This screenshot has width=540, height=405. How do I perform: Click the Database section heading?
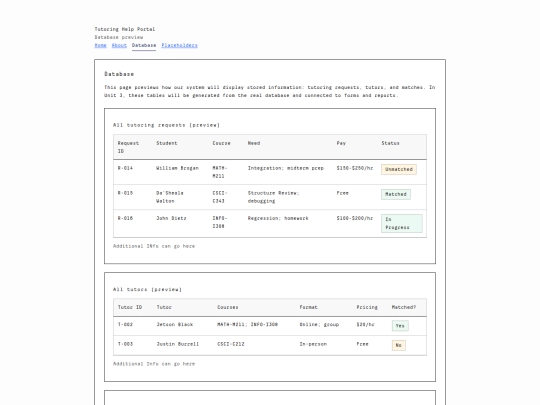click(119, 74)
